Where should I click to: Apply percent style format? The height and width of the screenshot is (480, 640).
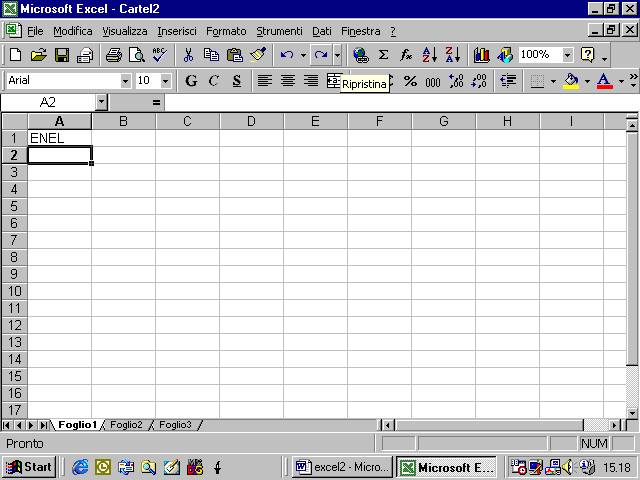pyautogui.click(x=410, y=81)
